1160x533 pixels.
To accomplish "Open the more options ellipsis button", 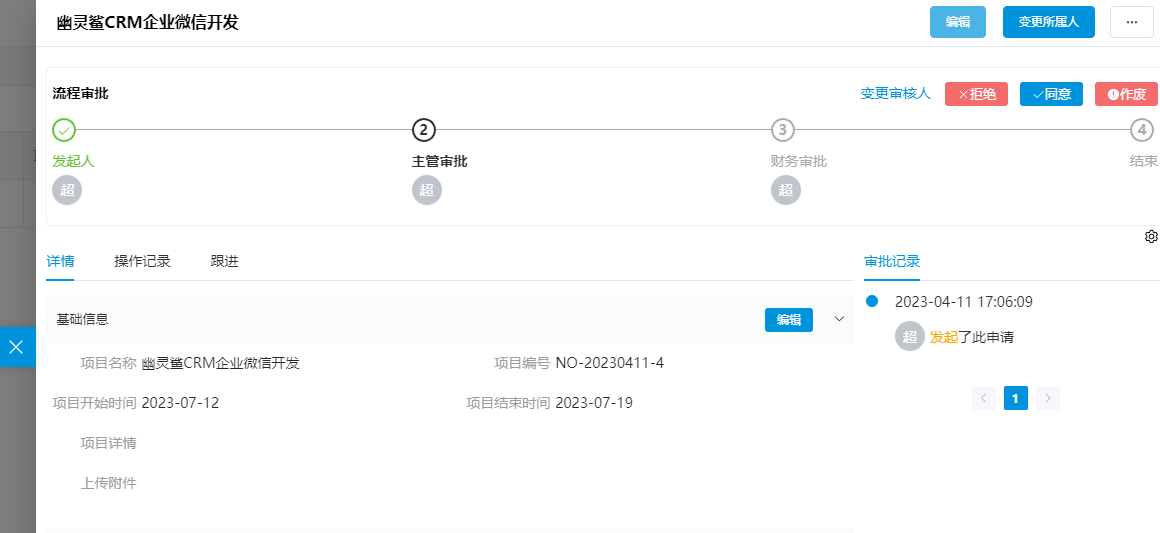I will tap(1131, 22).
